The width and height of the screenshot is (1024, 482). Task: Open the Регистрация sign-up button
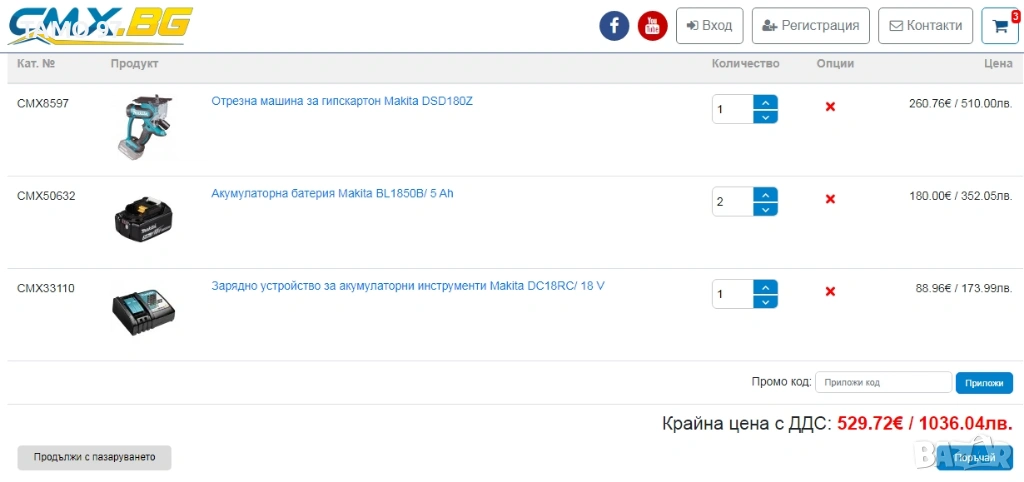(x=810, y=26)
